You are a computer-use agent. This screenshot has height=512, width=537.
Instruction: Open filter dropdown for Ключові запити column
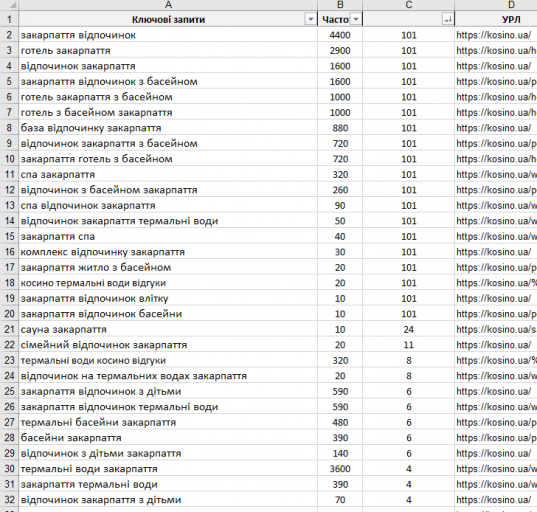[310, 20]
